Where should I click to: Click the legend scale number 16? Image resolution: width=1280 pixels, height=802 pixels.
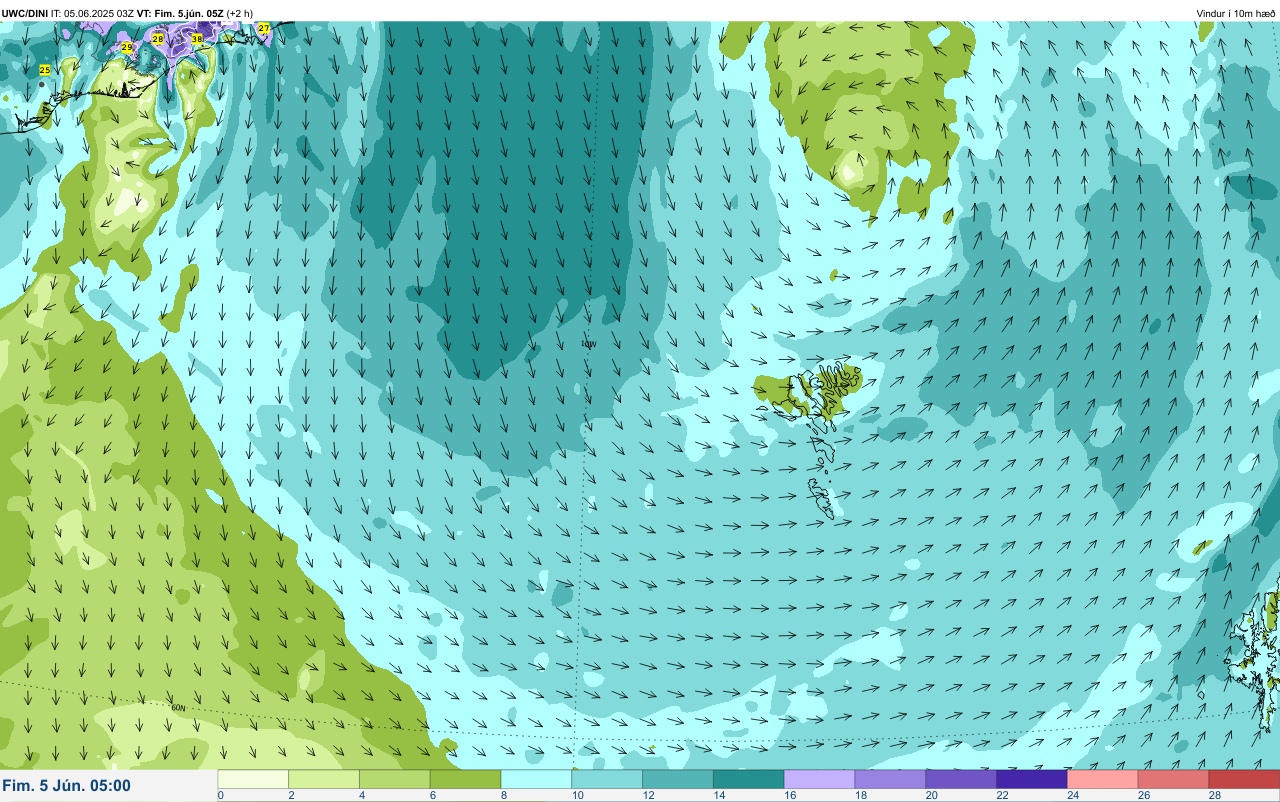[789, 796]
